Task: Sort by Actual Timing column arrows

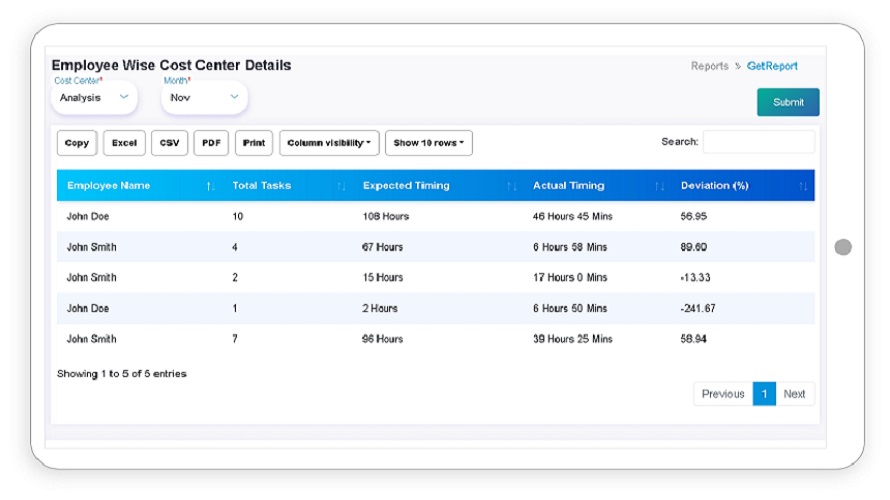Action: (x=659, y=186)
